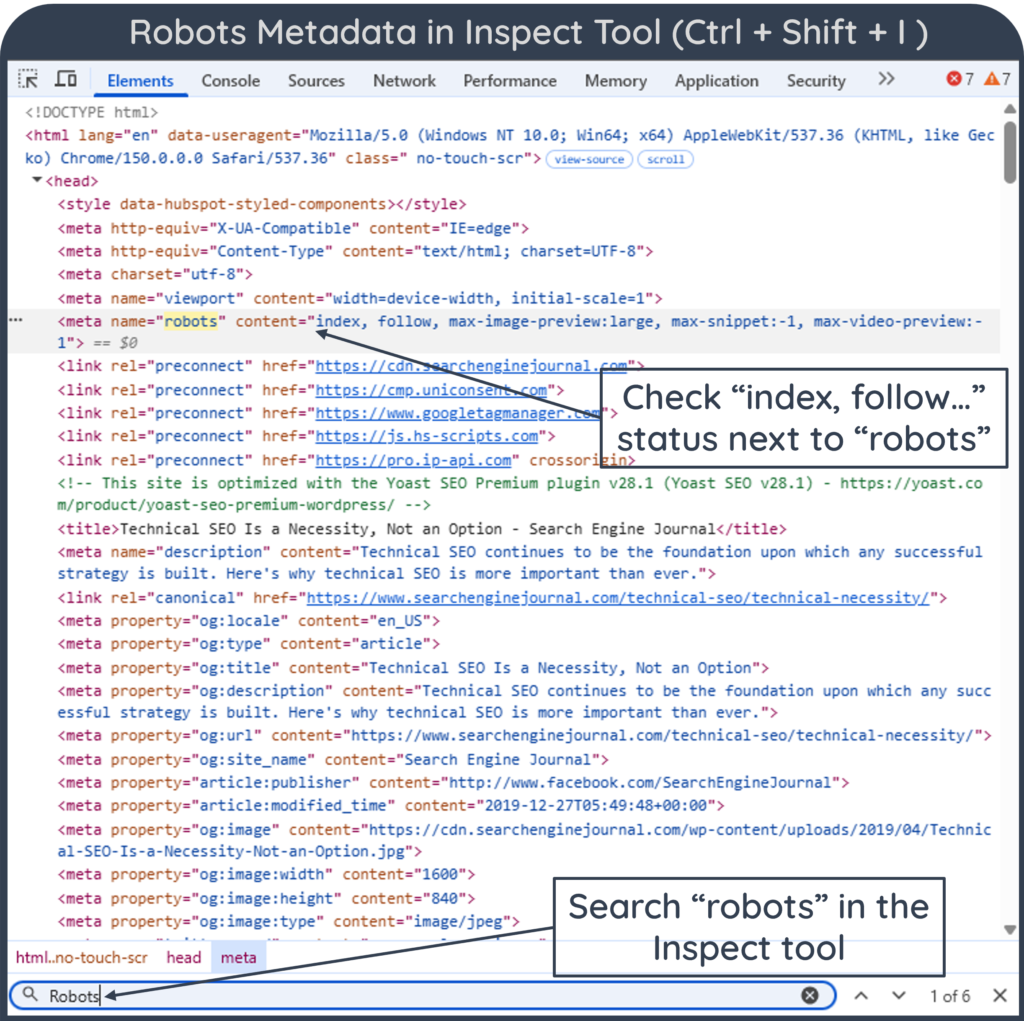Switch to the Security tab
Viewport: 1024px width, 1021px height.
click(816, 81)
